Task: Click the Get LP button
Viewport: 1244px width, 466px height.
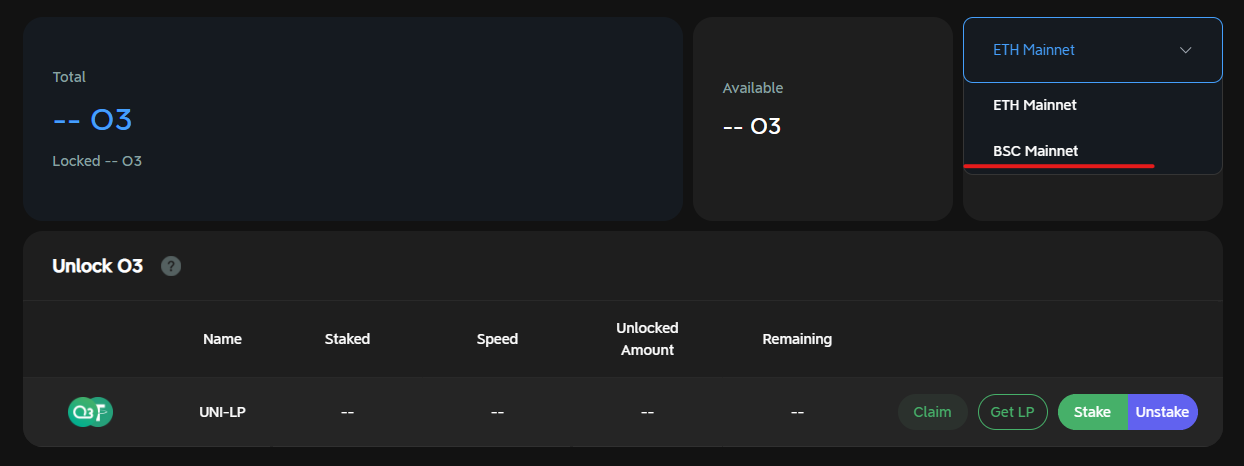Action: 1012,412
